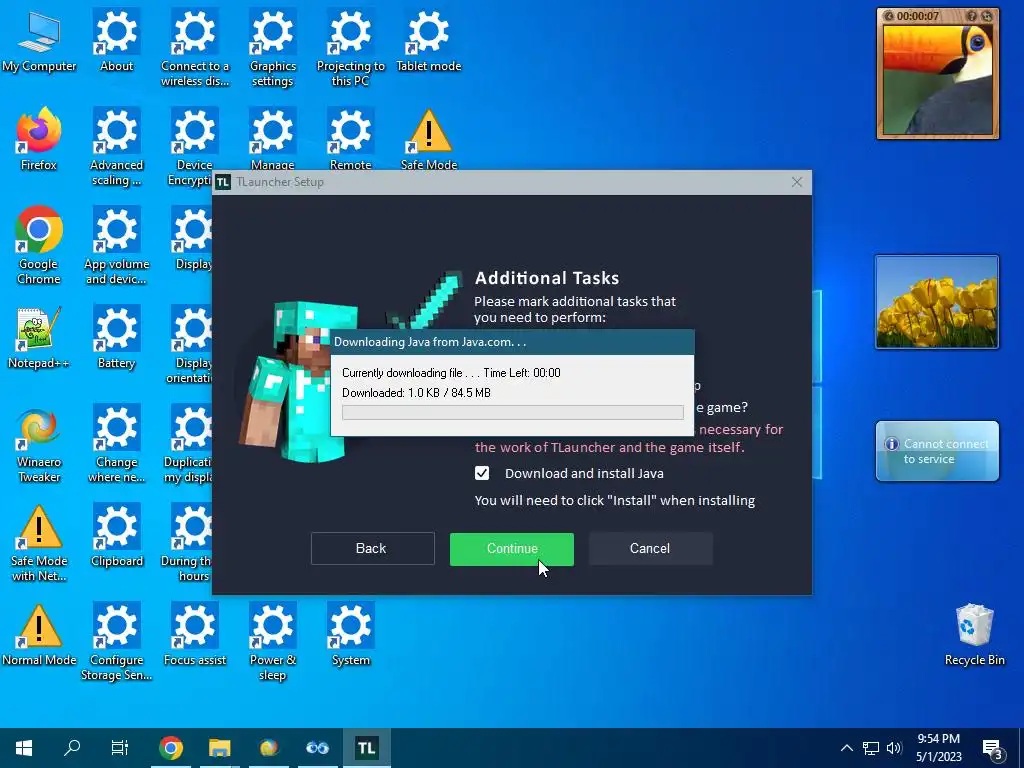This screenshot has width=1024, height=768.
Task: Select the Normal Mode shortcut
Action: (x=39, y=635)
